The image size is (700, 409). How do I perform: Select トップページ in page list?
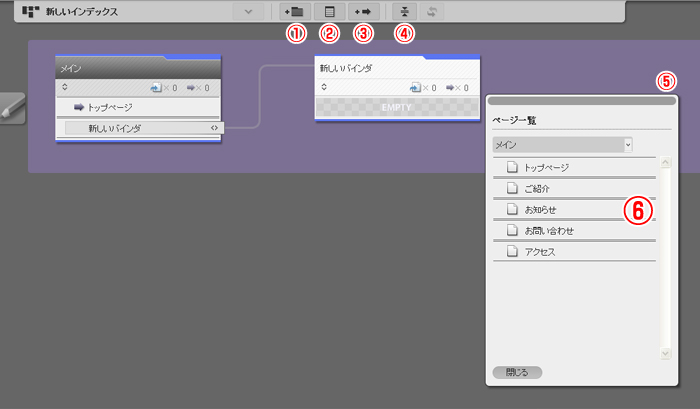click(x=575, y=167)
